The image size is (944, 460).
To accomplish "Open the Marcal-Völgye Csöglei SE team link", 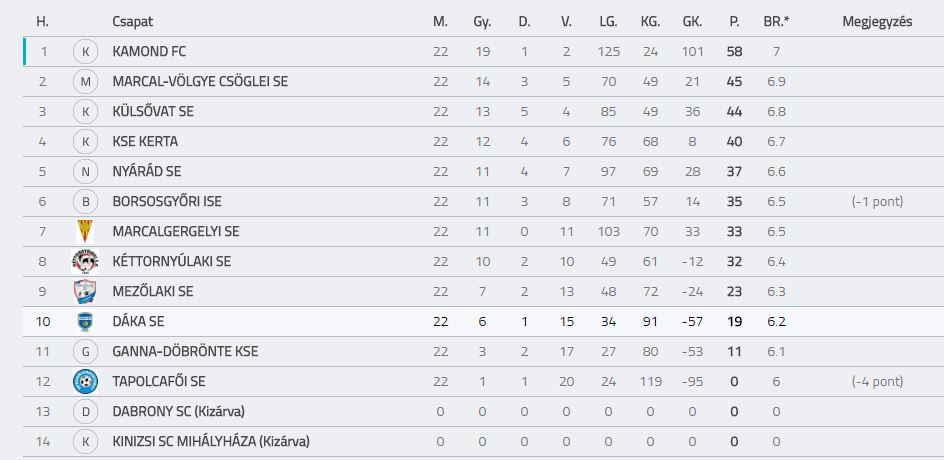I will pos(200,81).
